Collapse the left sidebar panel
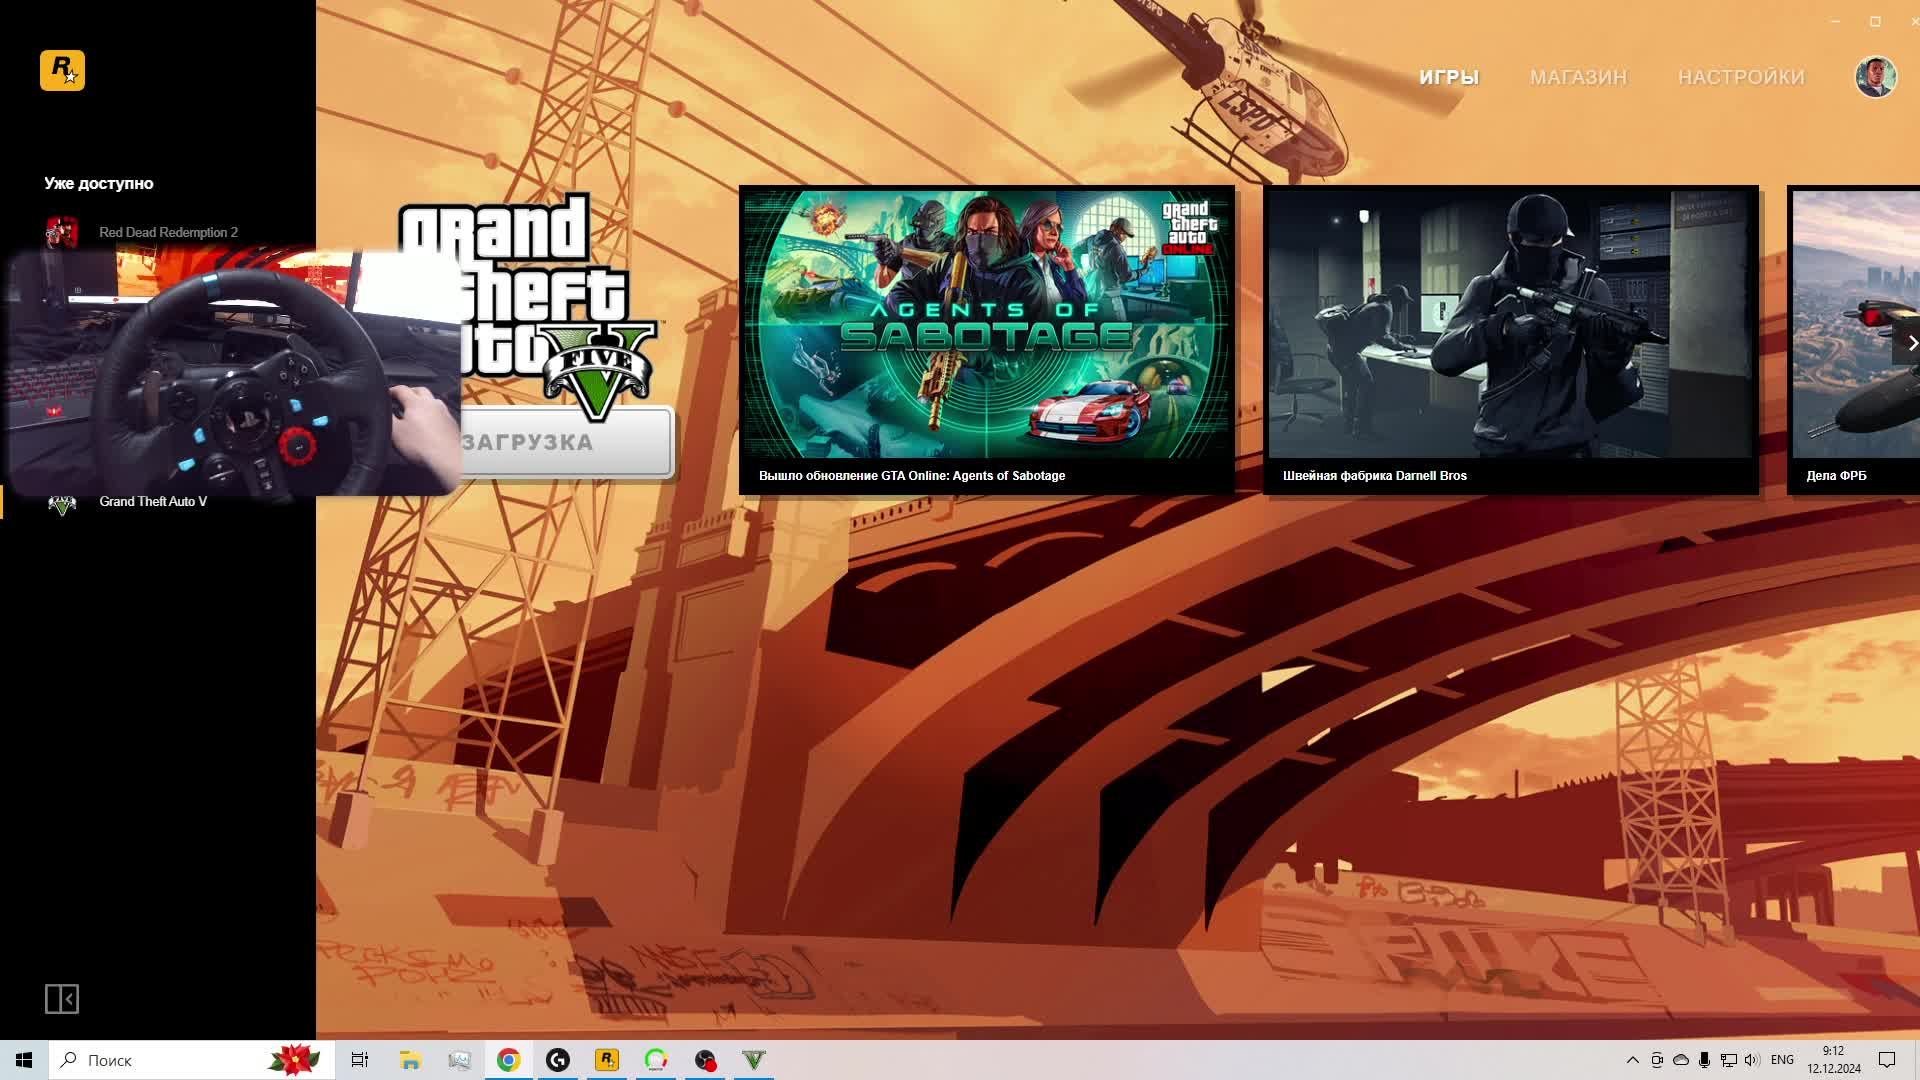 tap(61, 998)
